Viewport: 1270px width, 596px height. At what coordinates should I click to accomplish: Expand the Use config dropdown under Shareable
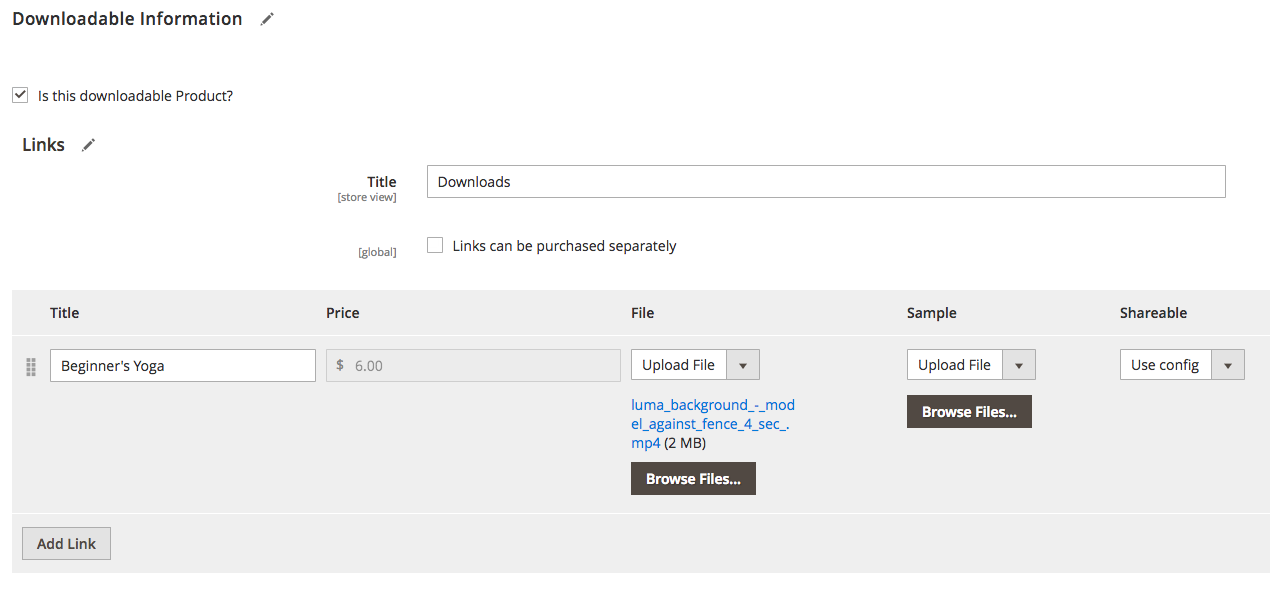[x=1227, y=364]
